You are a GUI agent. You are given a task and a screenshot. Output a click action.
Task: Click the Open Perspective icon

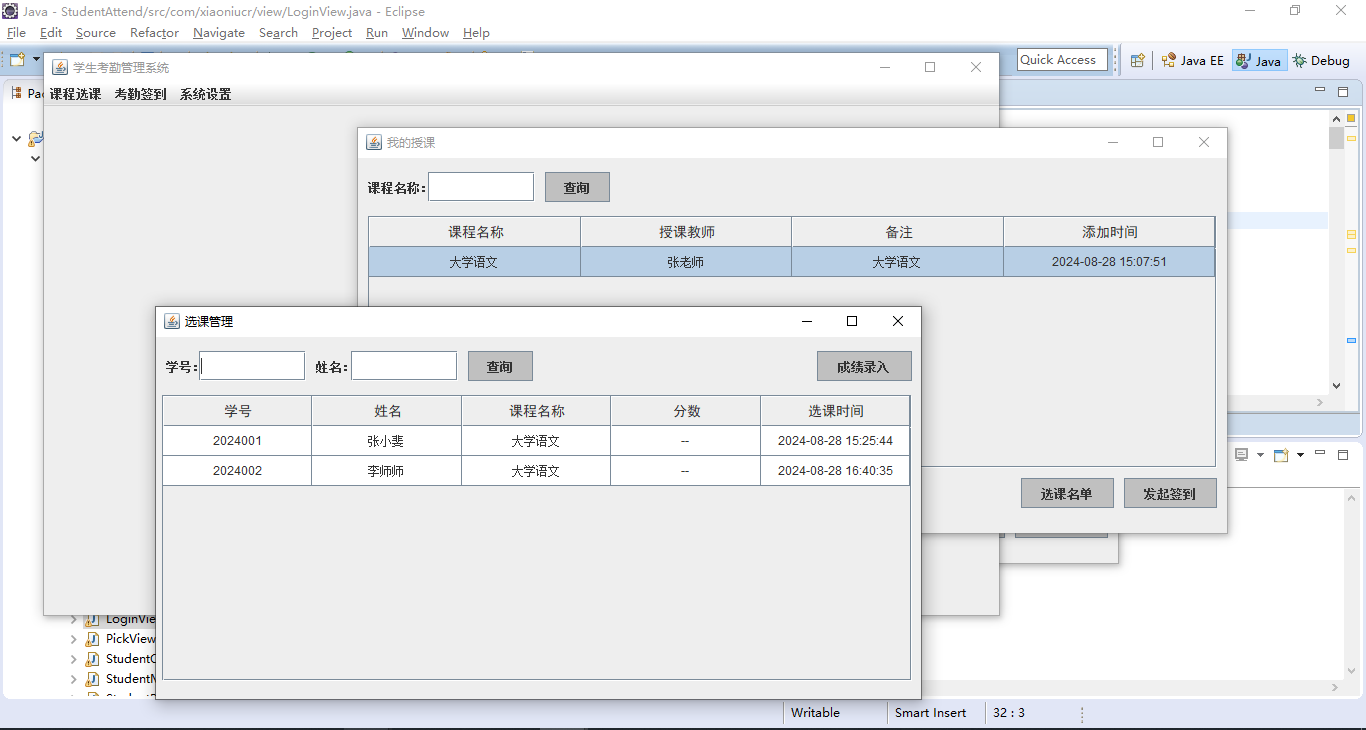pos(1138,60)
